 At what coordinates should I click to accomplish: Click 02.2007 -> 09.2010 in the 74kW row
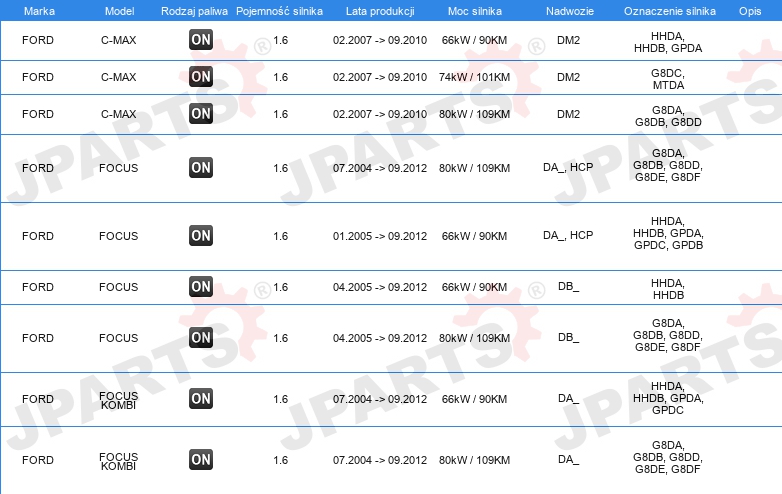pos(380,77)
